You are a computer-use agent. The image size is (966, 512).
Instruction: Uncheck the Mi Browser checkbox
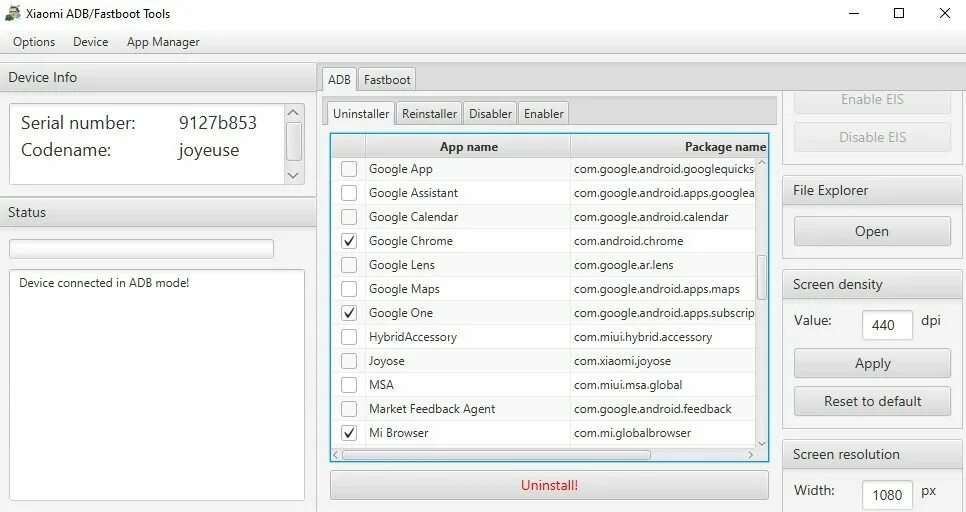point(349,433)
